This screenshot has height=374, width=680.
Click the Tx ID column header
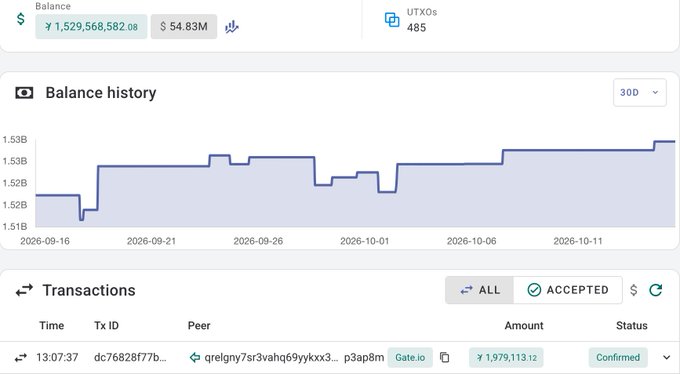(106, 325)
